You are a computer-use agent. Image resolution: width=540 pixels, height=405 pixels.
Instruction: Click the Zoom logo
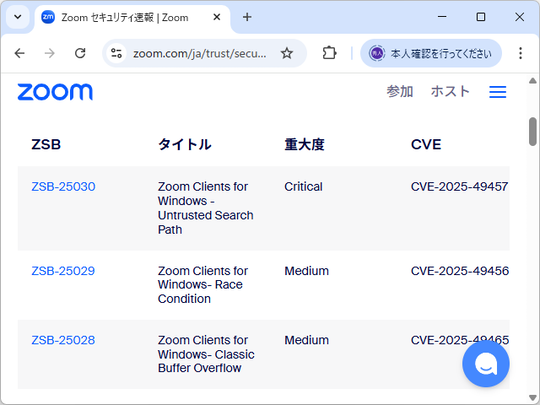(x=55, y=92)
